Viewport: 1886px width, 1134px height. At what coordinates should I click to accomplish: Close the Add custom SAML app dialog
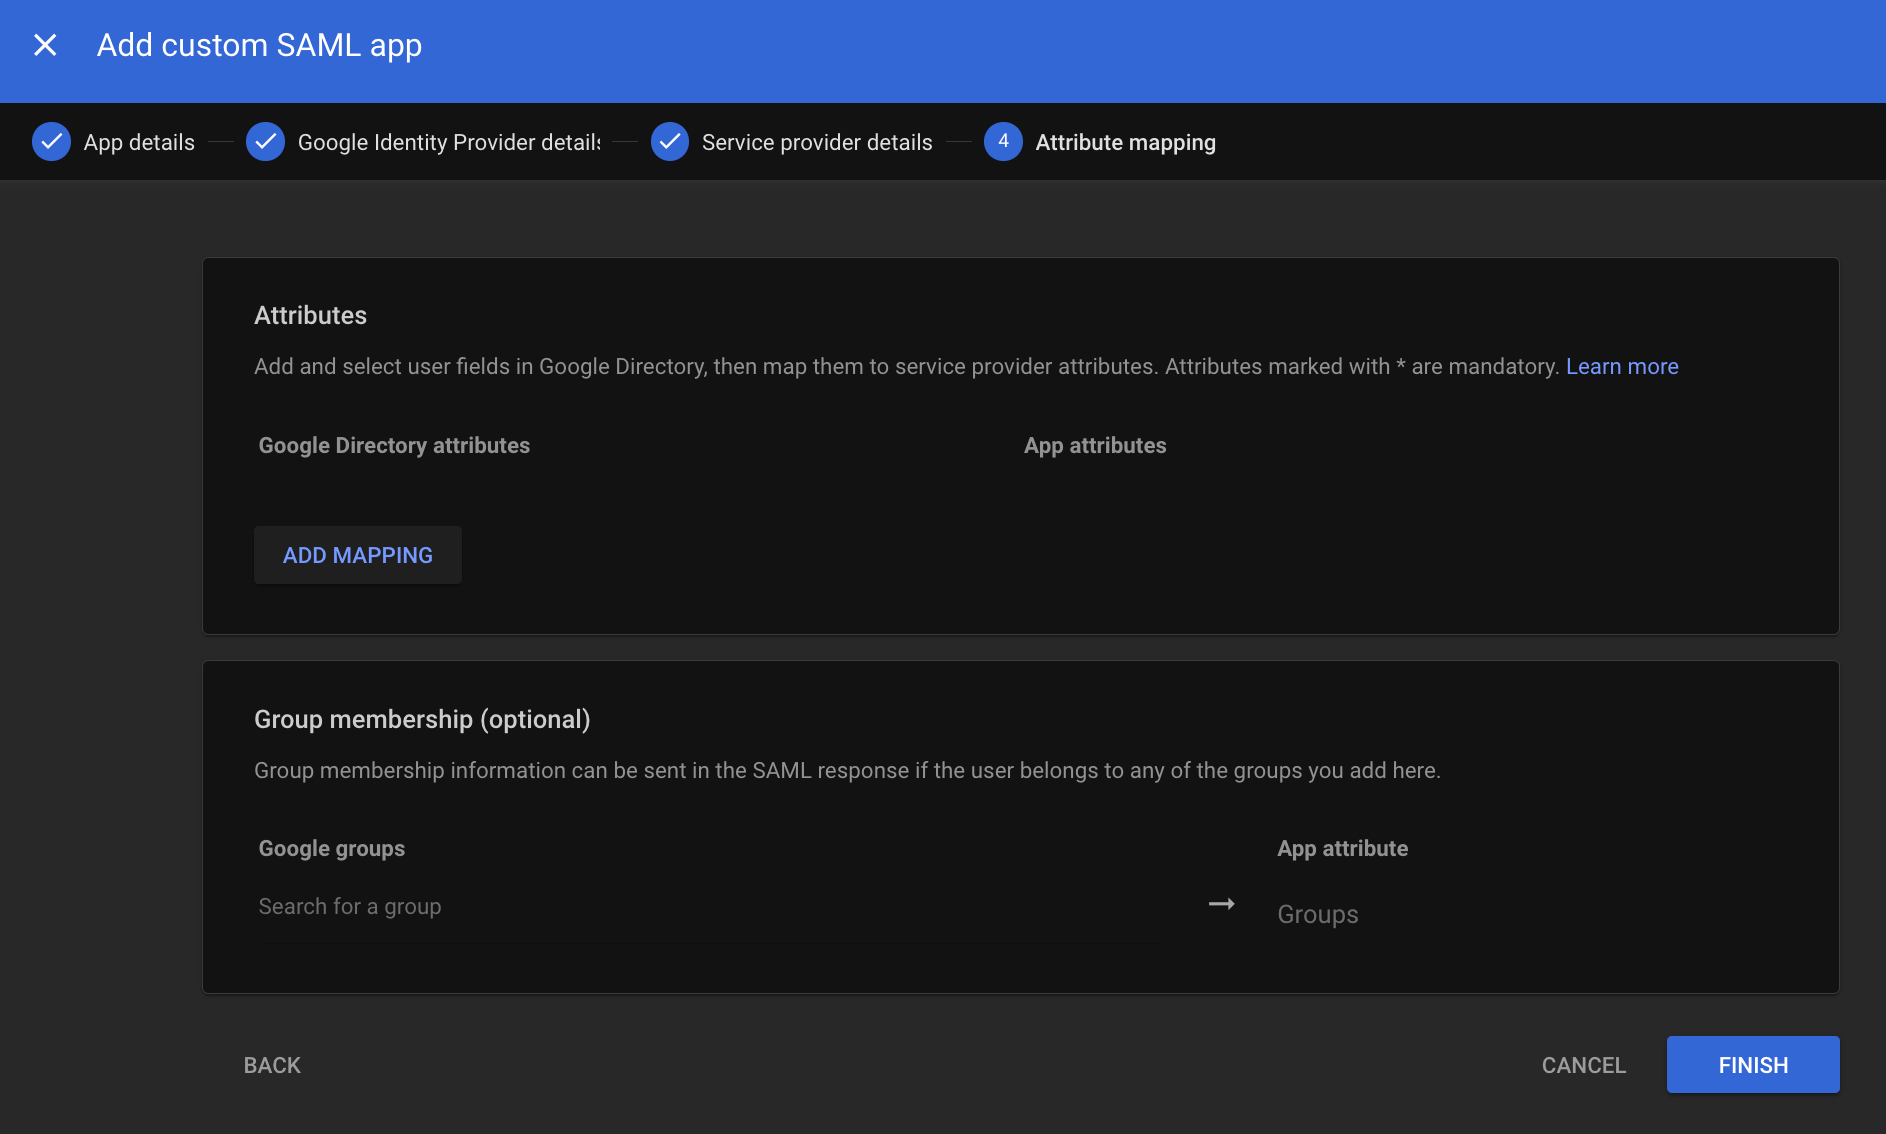(x=45, y=45)
